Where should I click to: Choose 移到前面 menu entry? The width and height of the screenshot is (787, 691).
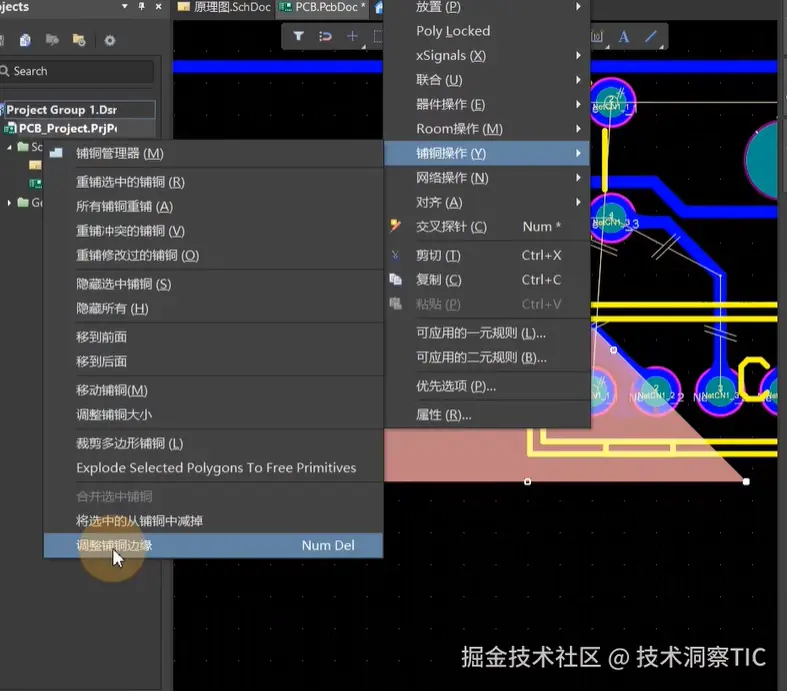213,337
